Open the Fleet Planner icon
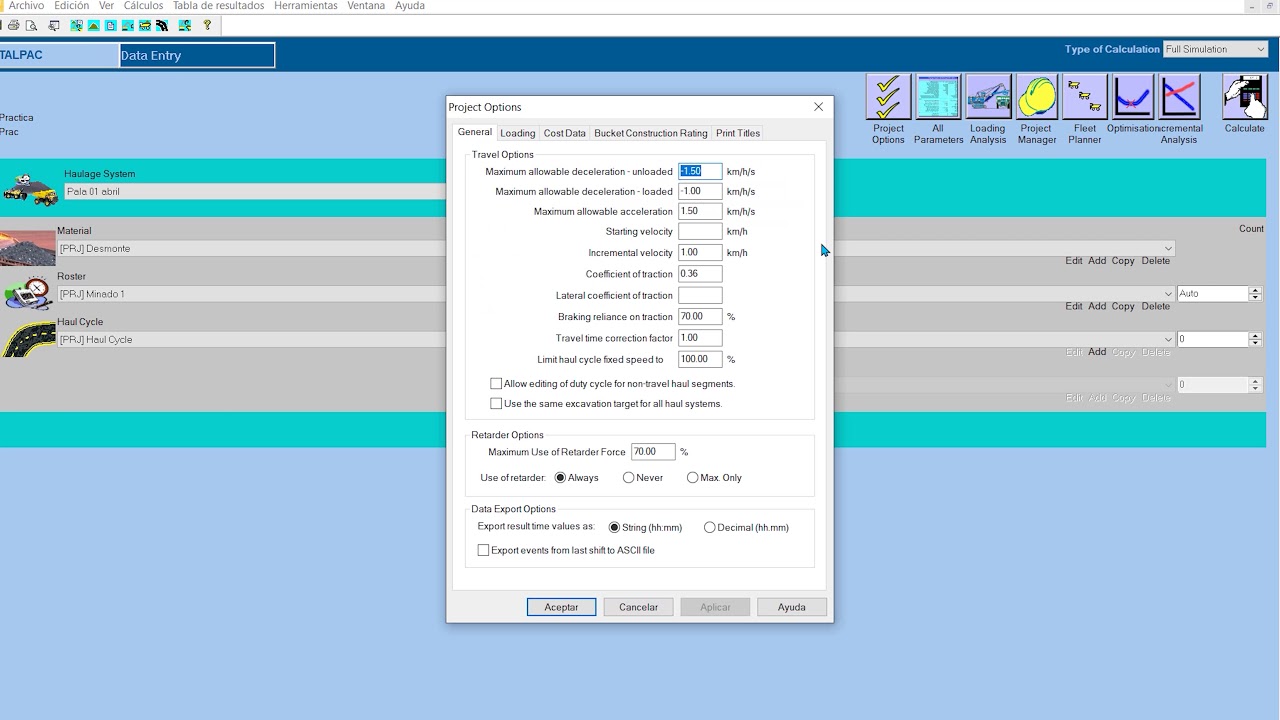This screenshot has height=720, width=1280. coord(1085,97)
